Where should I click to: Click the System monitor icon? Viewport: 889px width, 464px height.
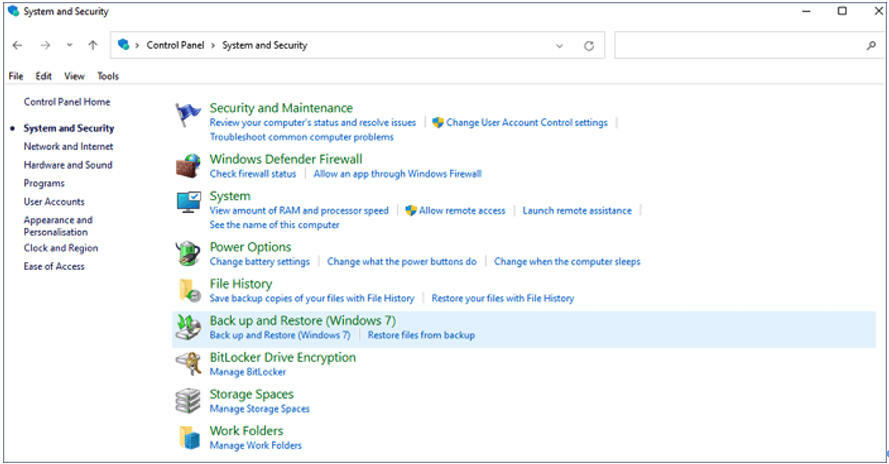(188, 202)
